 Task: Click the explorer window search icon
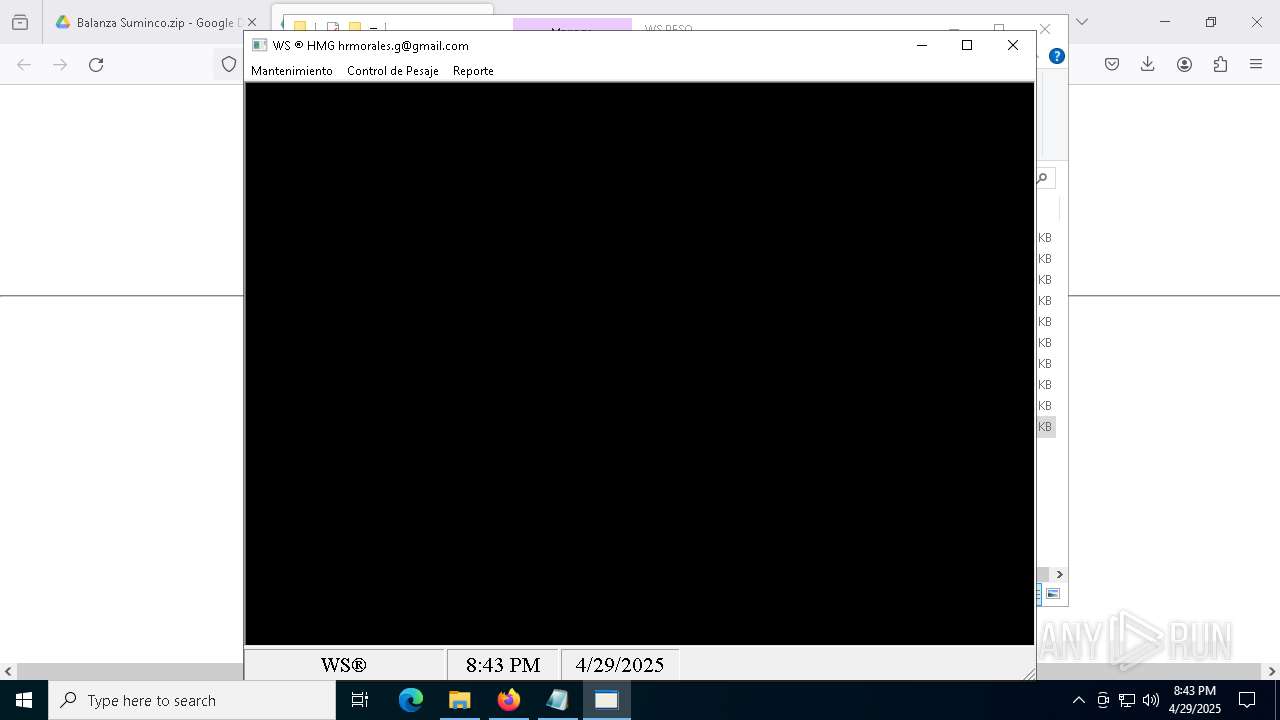1042,178
